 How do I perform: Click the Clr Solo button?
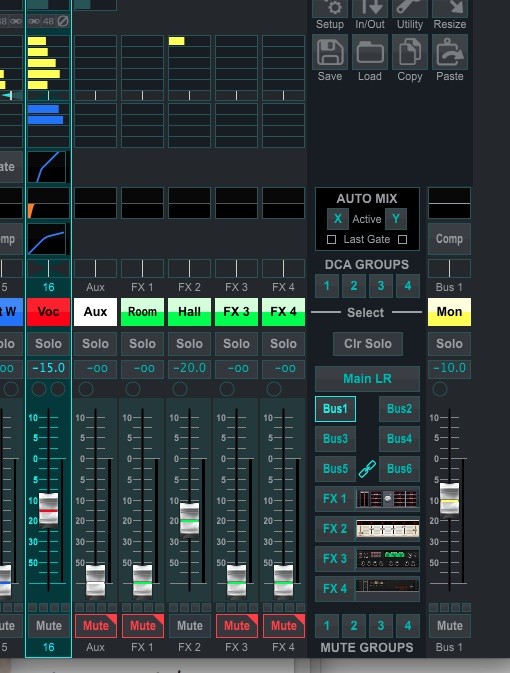pyautogui.click(x=368, y=344)
